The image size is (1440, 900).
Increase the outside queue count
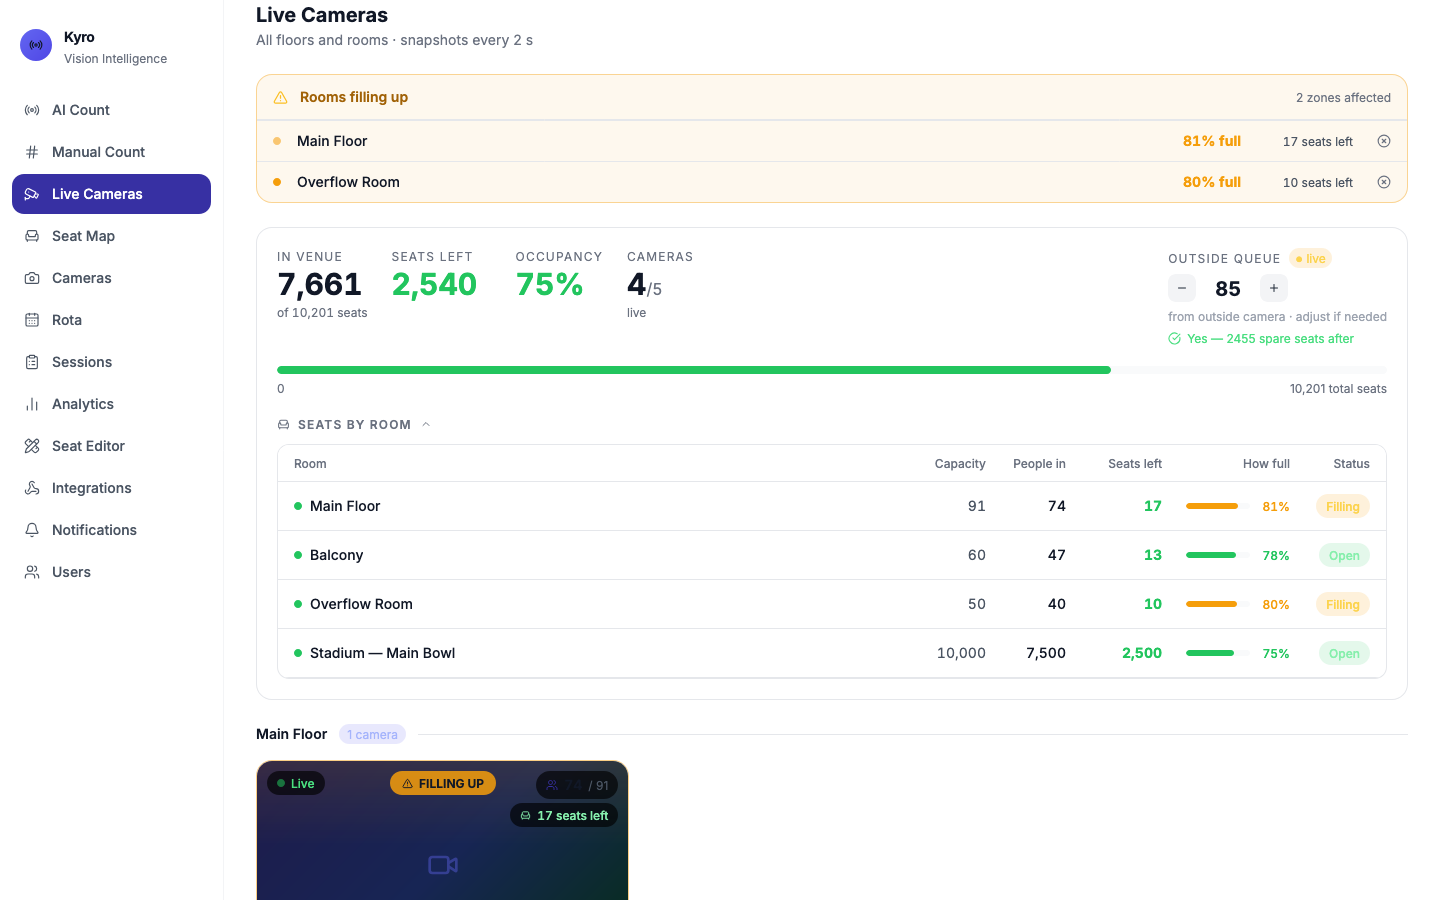1274,288
